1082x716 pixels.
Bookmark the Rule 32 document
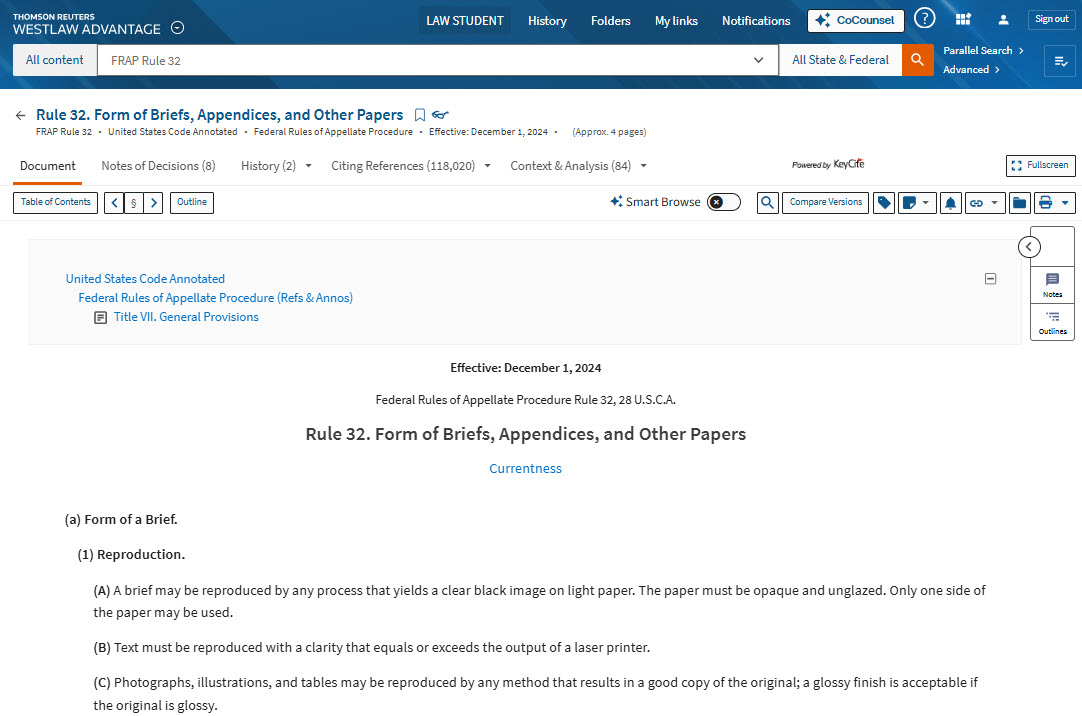tap(420, 115)
